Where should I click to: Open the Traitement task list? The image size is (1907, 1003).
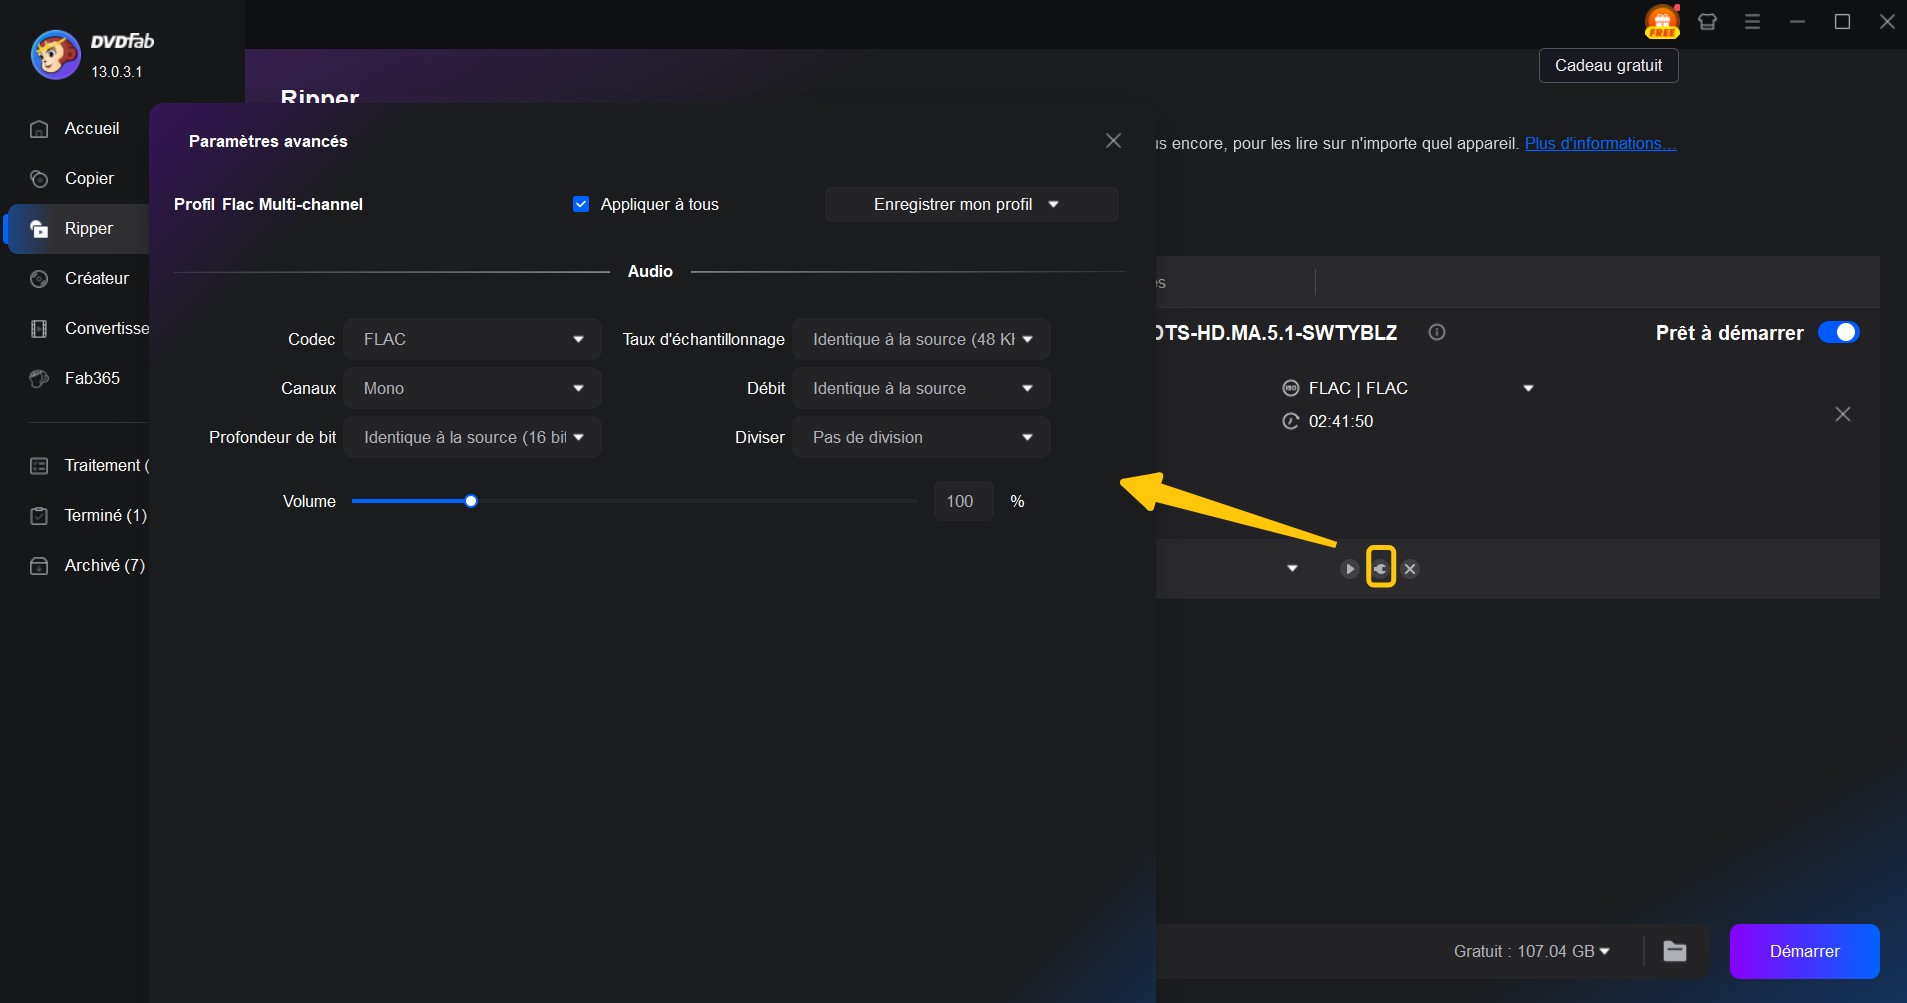(x=106, y=465)
